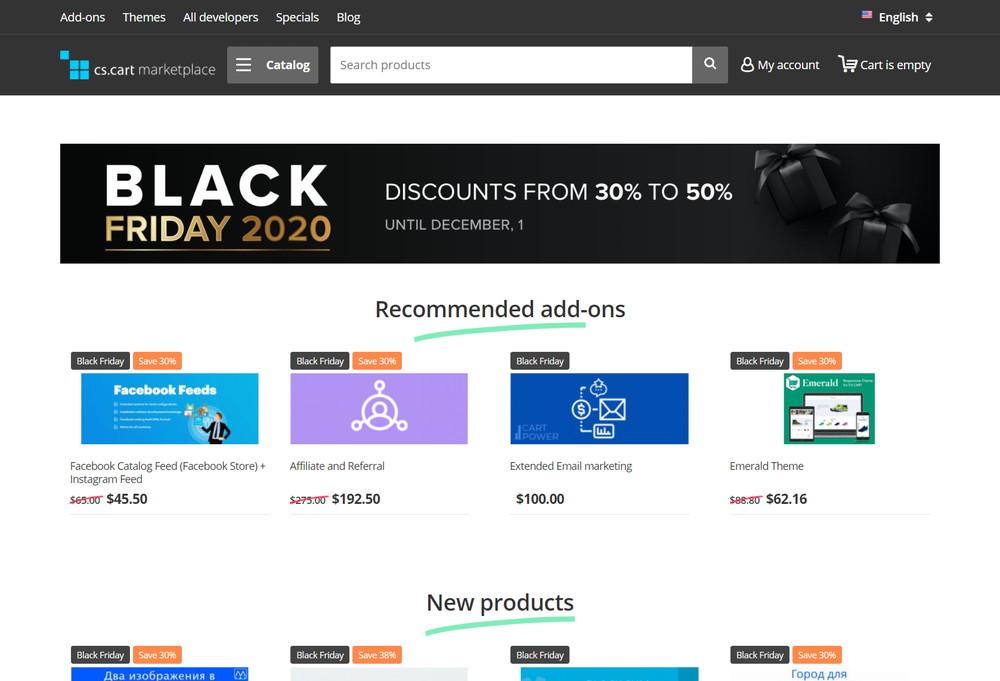The height and width of the screenshot is (681, 1000).
Task: Open the Affiliate and Referral thumbnail
Action: pos(379,409)
